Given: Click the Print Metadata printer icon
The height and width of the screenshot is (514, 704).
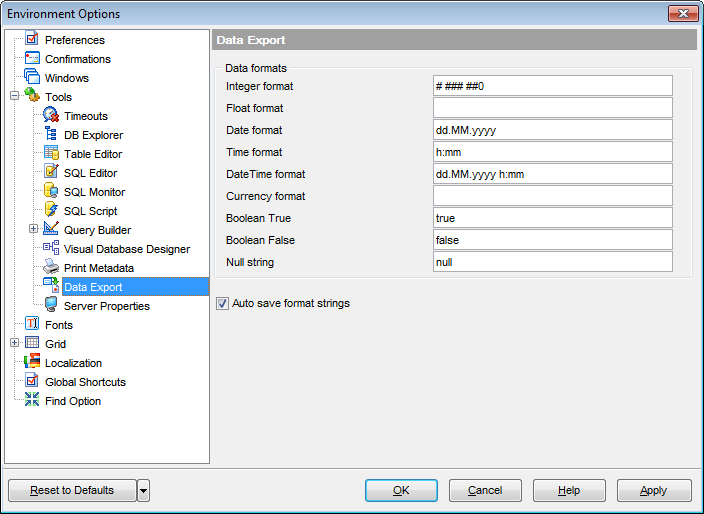Looking at the screenshot, I should click(x=51, y=268).
